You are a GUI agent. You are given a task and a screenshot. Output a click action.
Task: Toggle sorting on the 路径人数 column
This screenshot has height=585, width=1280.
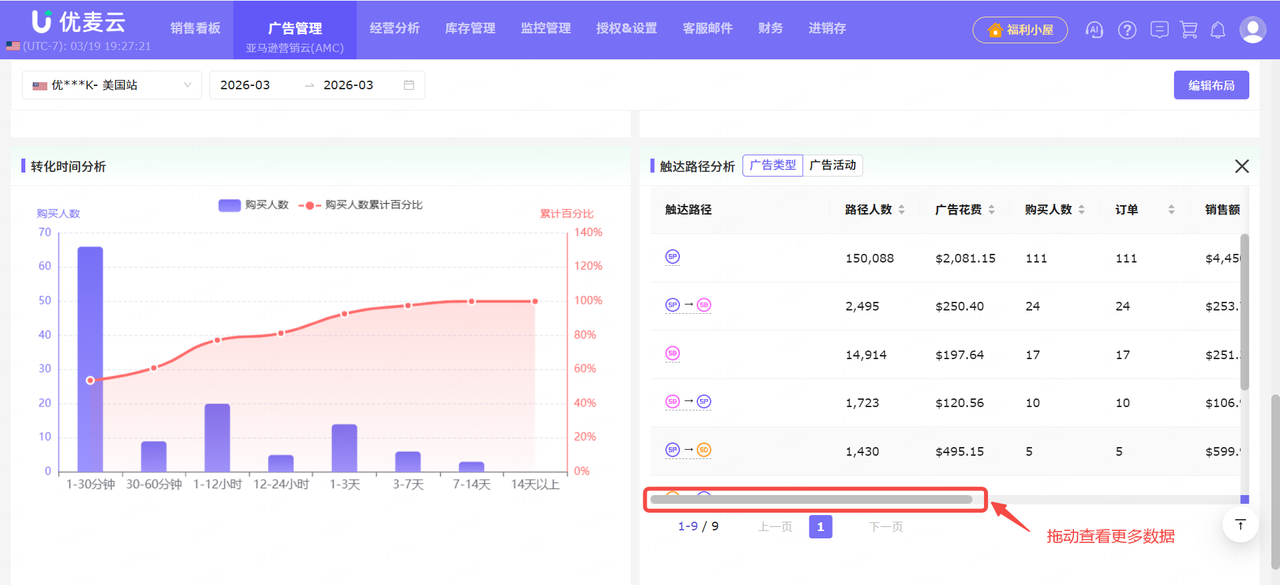904,208
